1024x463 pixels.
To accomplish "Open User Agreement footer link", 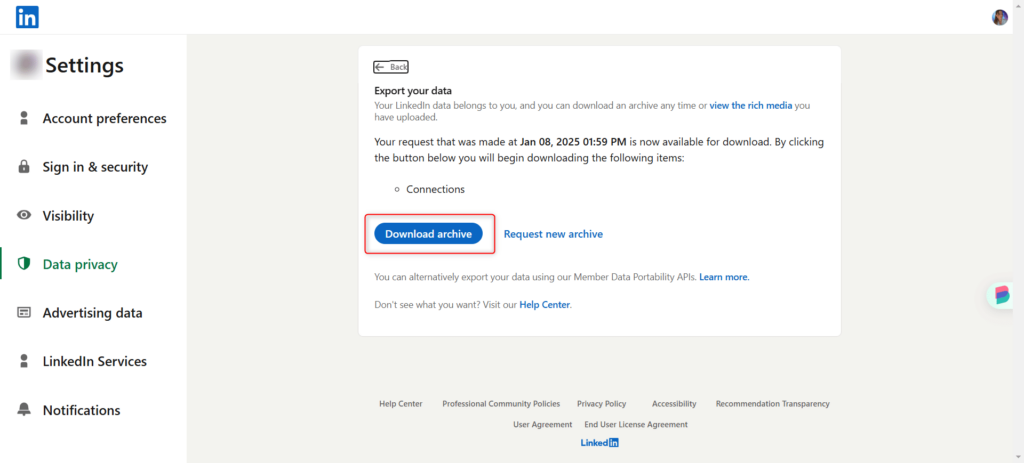I will (x=543, y=424).
